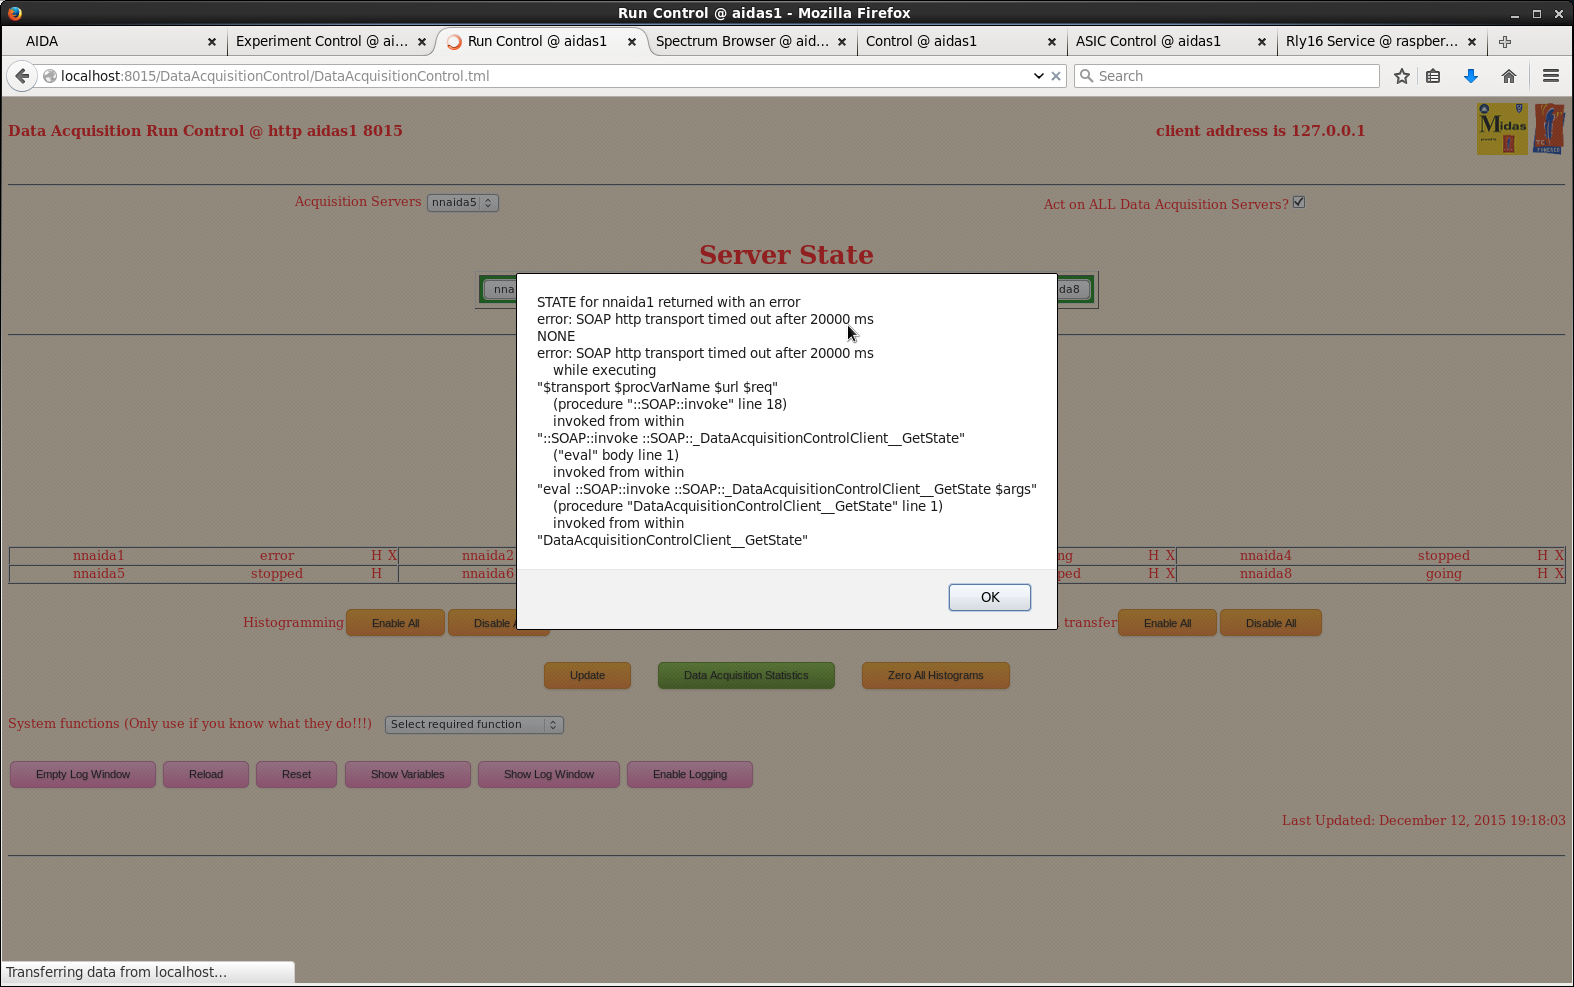Open a new tab with the plus icon
Image resolution: width=1574 pixels, height=987 pixels.
1505,42
